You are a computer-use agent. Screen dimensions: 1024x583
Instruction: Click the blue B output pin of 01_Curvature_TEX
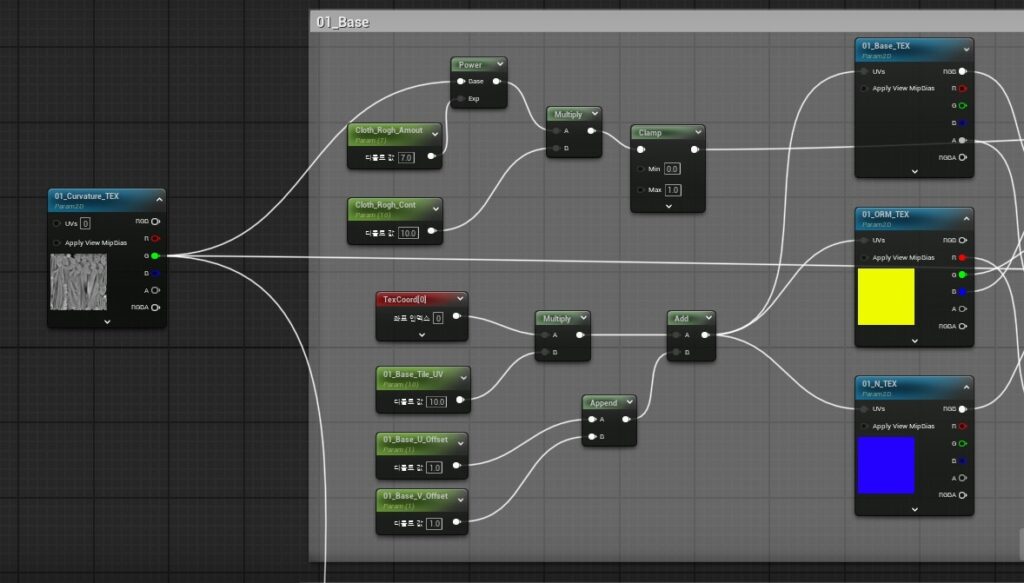(x=155, y=273)
